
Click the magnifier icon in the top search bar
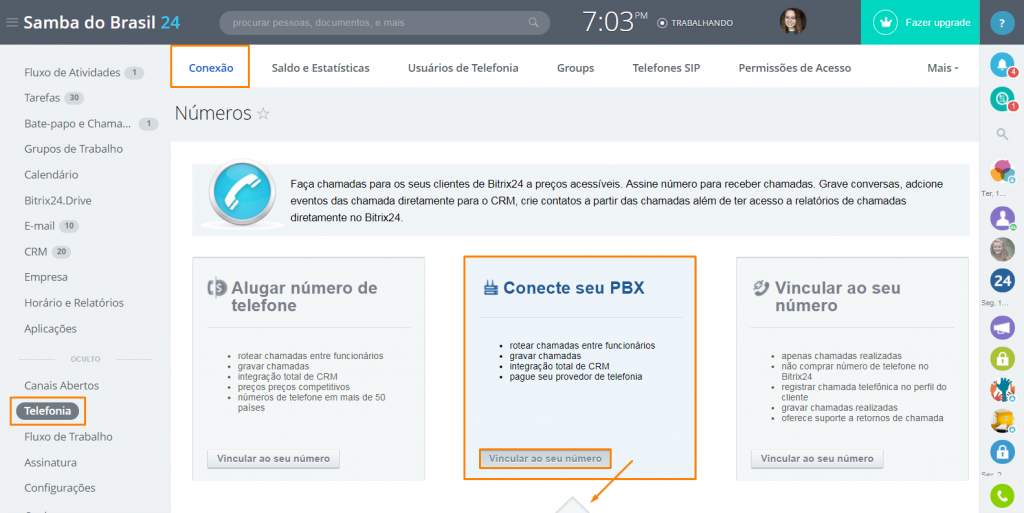(534, 23)
